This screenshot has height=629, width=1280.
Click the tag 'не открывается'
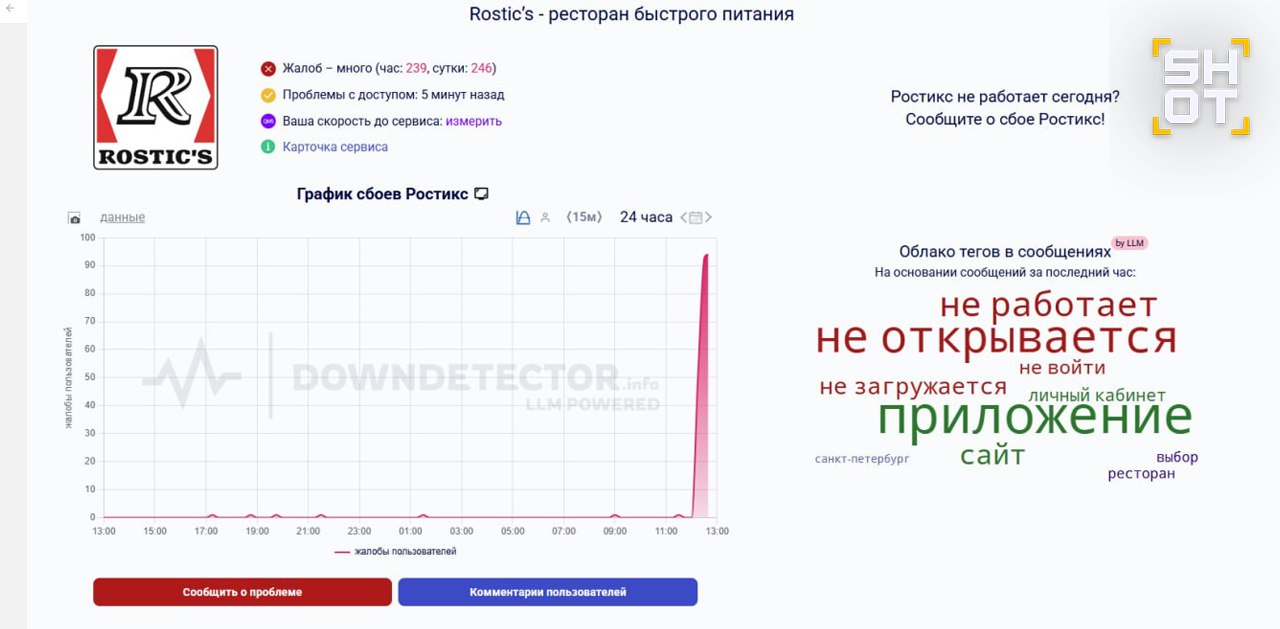[x=996, y=338]
